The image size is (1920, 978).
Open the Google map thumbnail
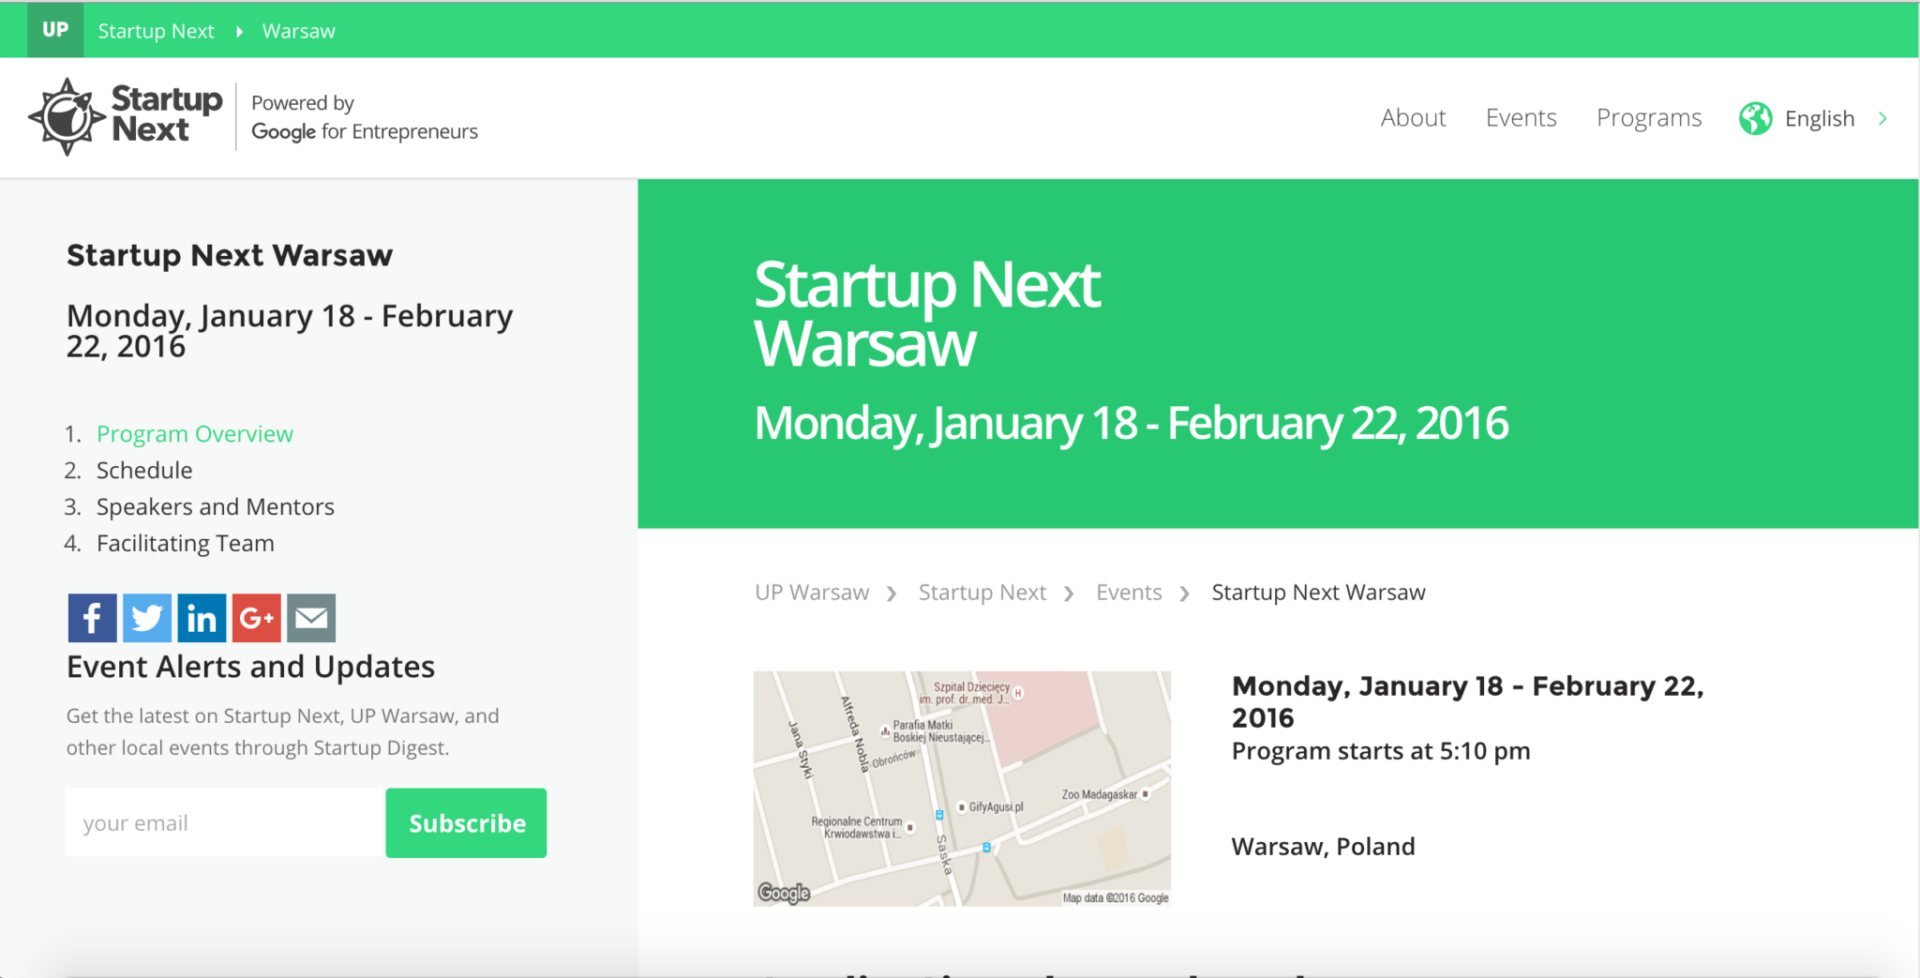pyautogui.click(x=961, y=788)
